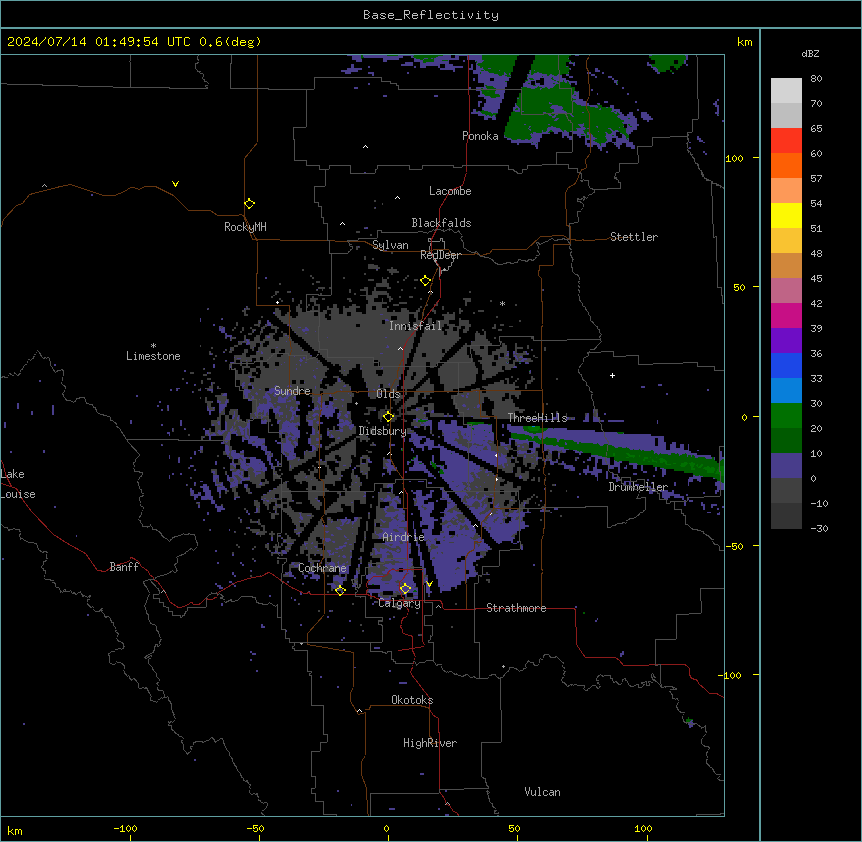Select the slate-purple 0-10 dBZ swatch
The width and height of the screenshot is (862, 842).
786,466
